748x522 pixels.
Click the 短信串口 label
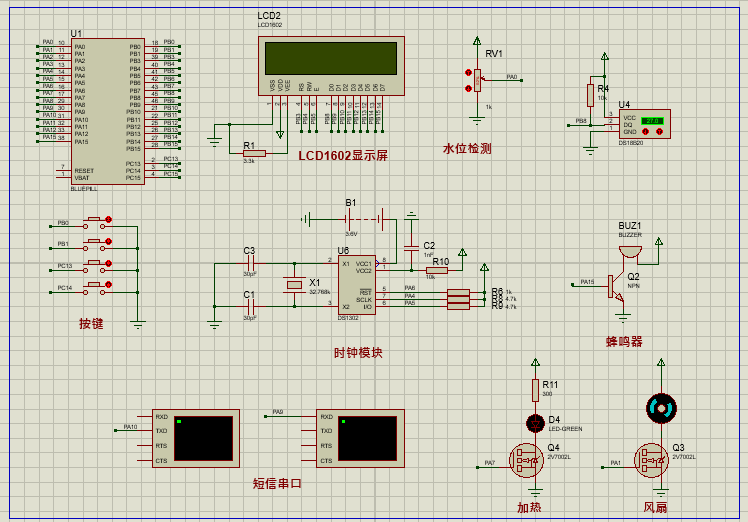(x=277, y=484)
